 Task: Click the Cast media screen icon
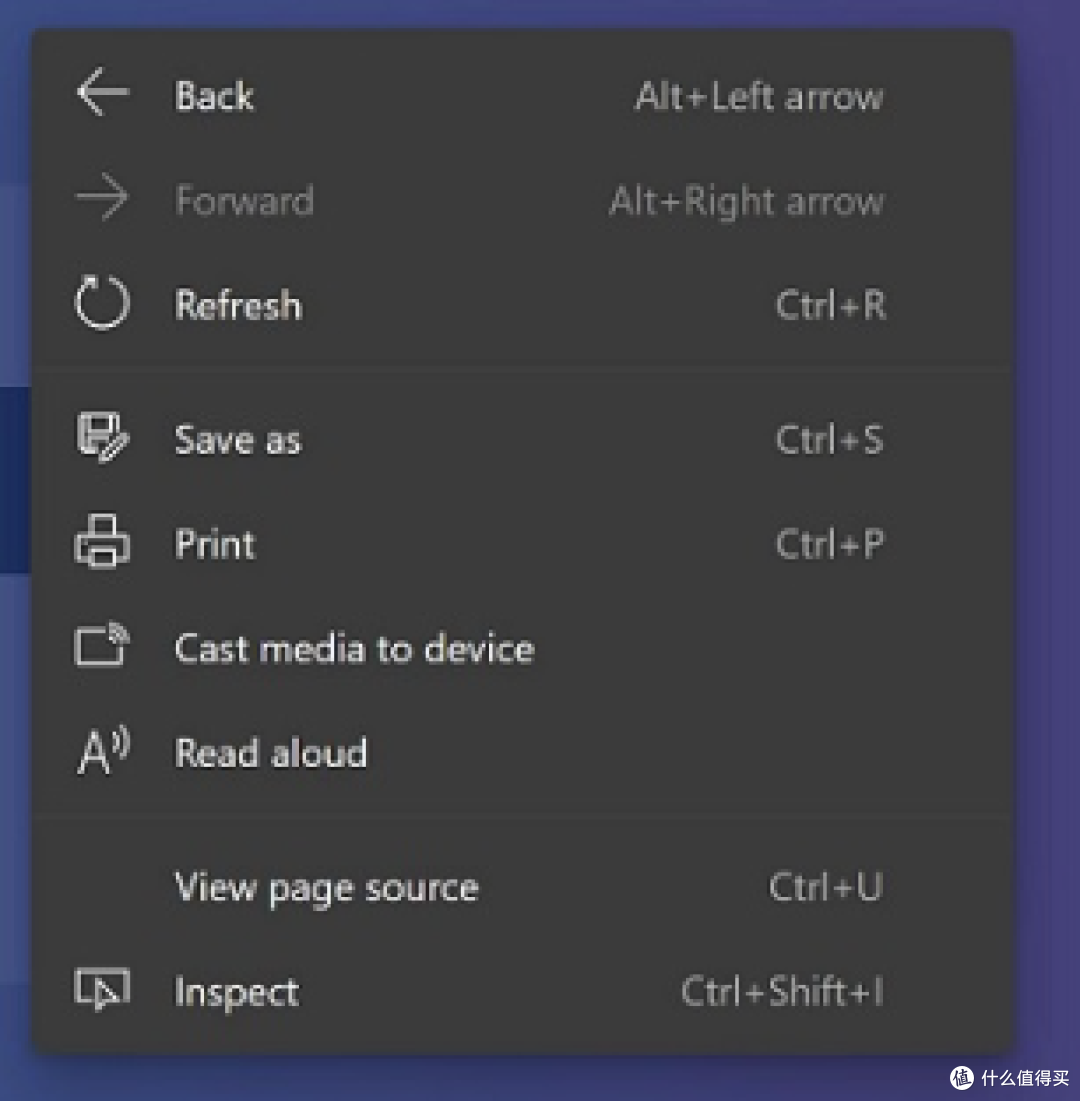point(103,644)
